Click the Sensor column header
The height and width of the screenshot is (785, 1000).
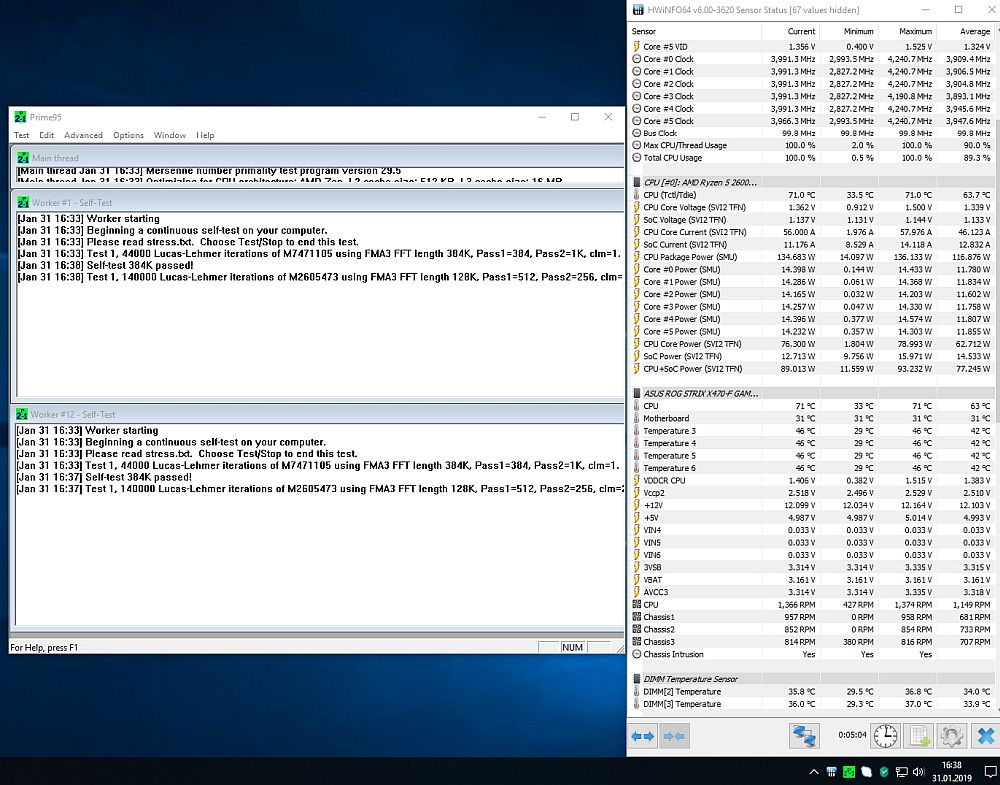(694, 31)
